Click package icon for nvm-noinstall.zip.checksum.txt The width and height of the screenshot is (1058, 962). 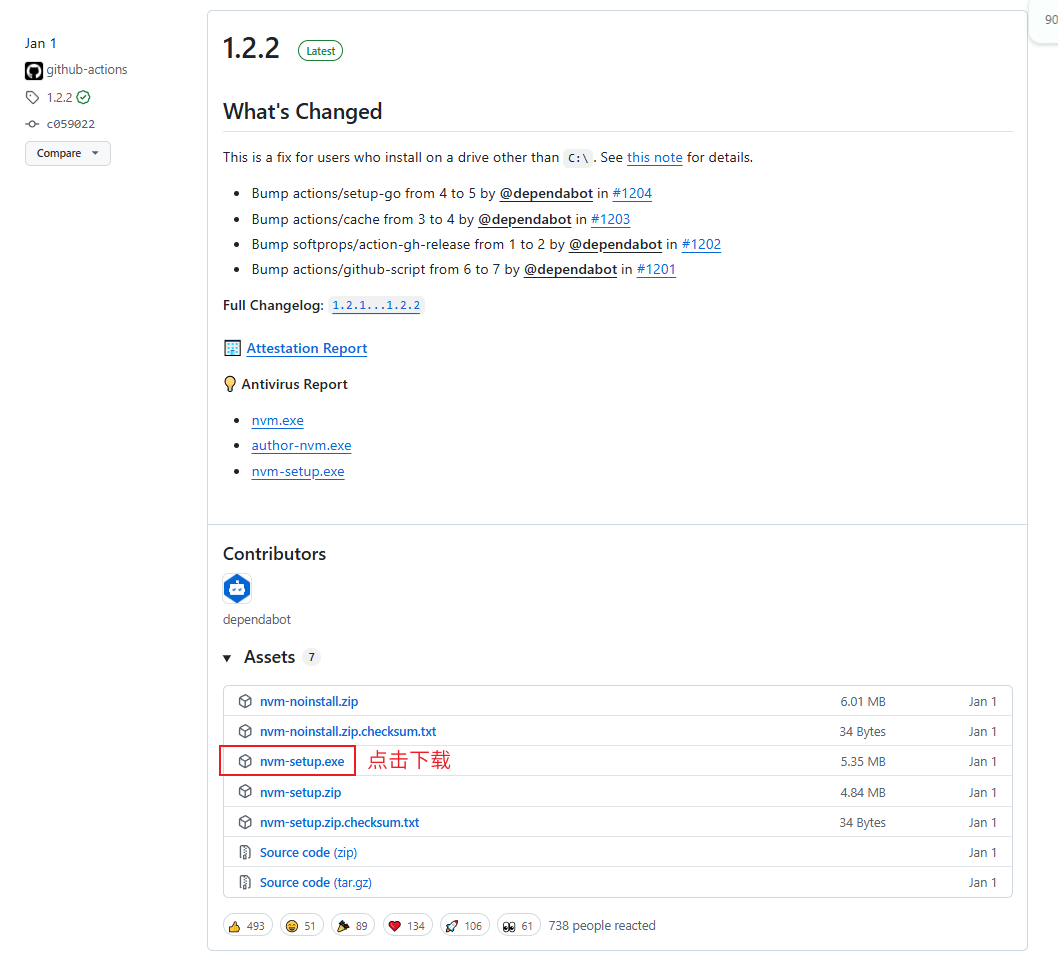tap(245, 731)
